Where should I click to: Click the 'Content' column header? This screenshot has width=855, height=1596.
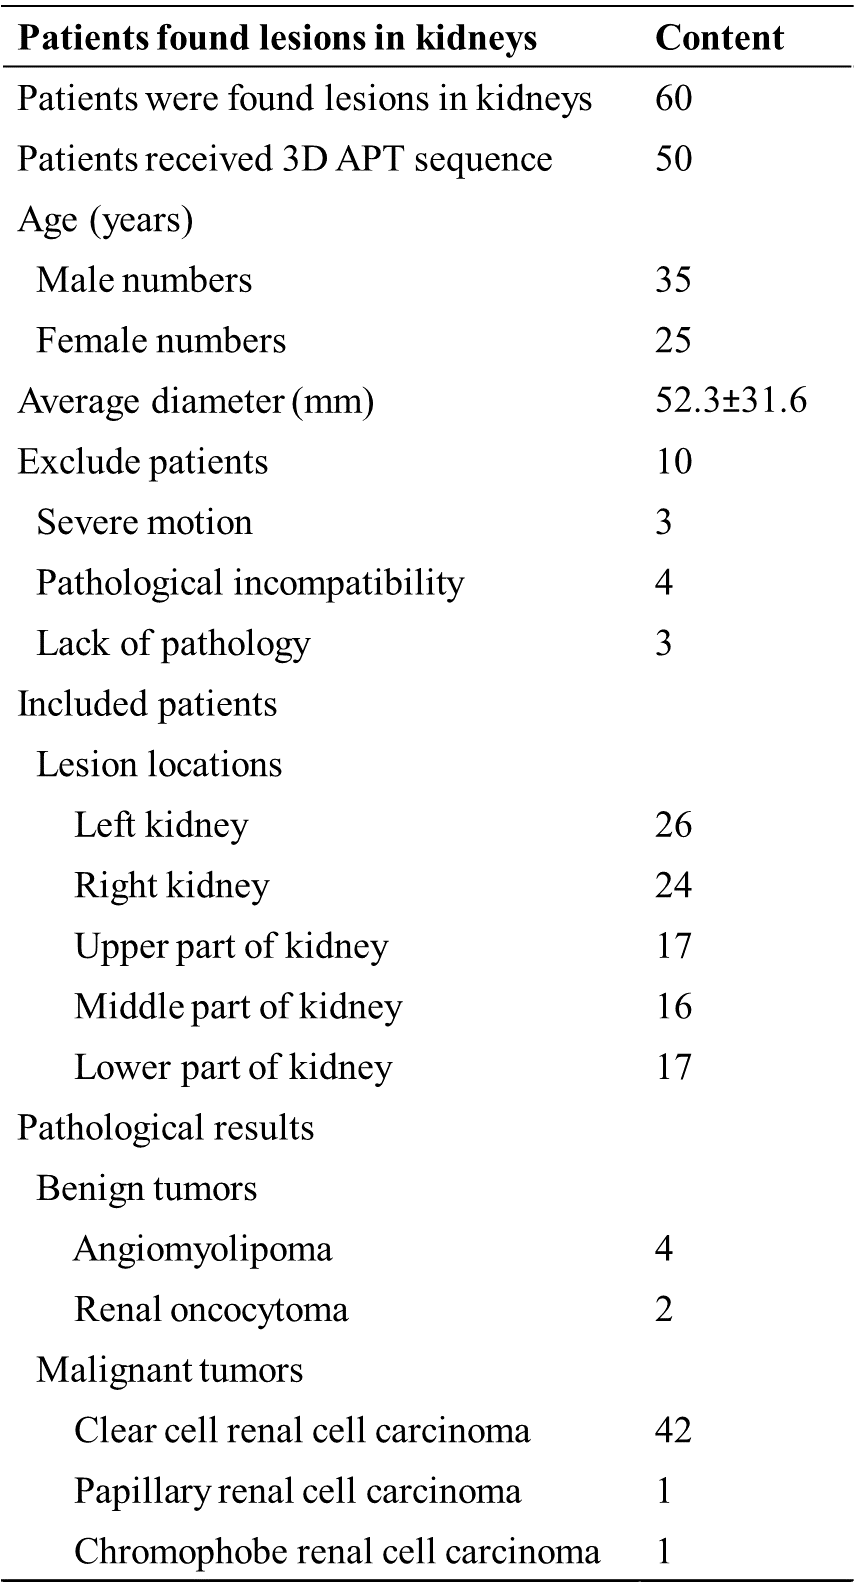719,38
